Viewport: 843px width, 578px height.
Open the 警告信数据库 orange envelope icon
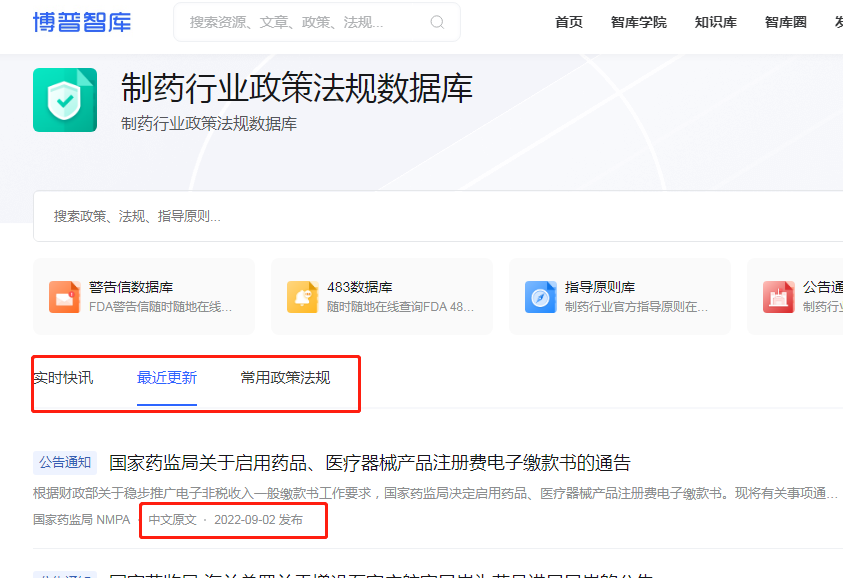pos(65,296)
